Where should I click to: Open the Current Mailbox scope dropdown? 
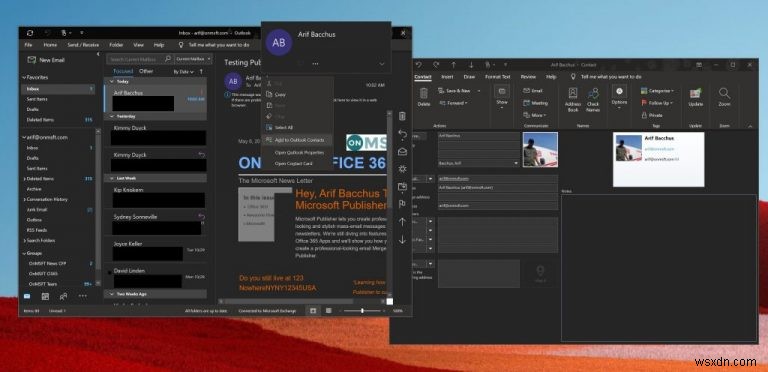pyautogui.click(x=193, y=59)
